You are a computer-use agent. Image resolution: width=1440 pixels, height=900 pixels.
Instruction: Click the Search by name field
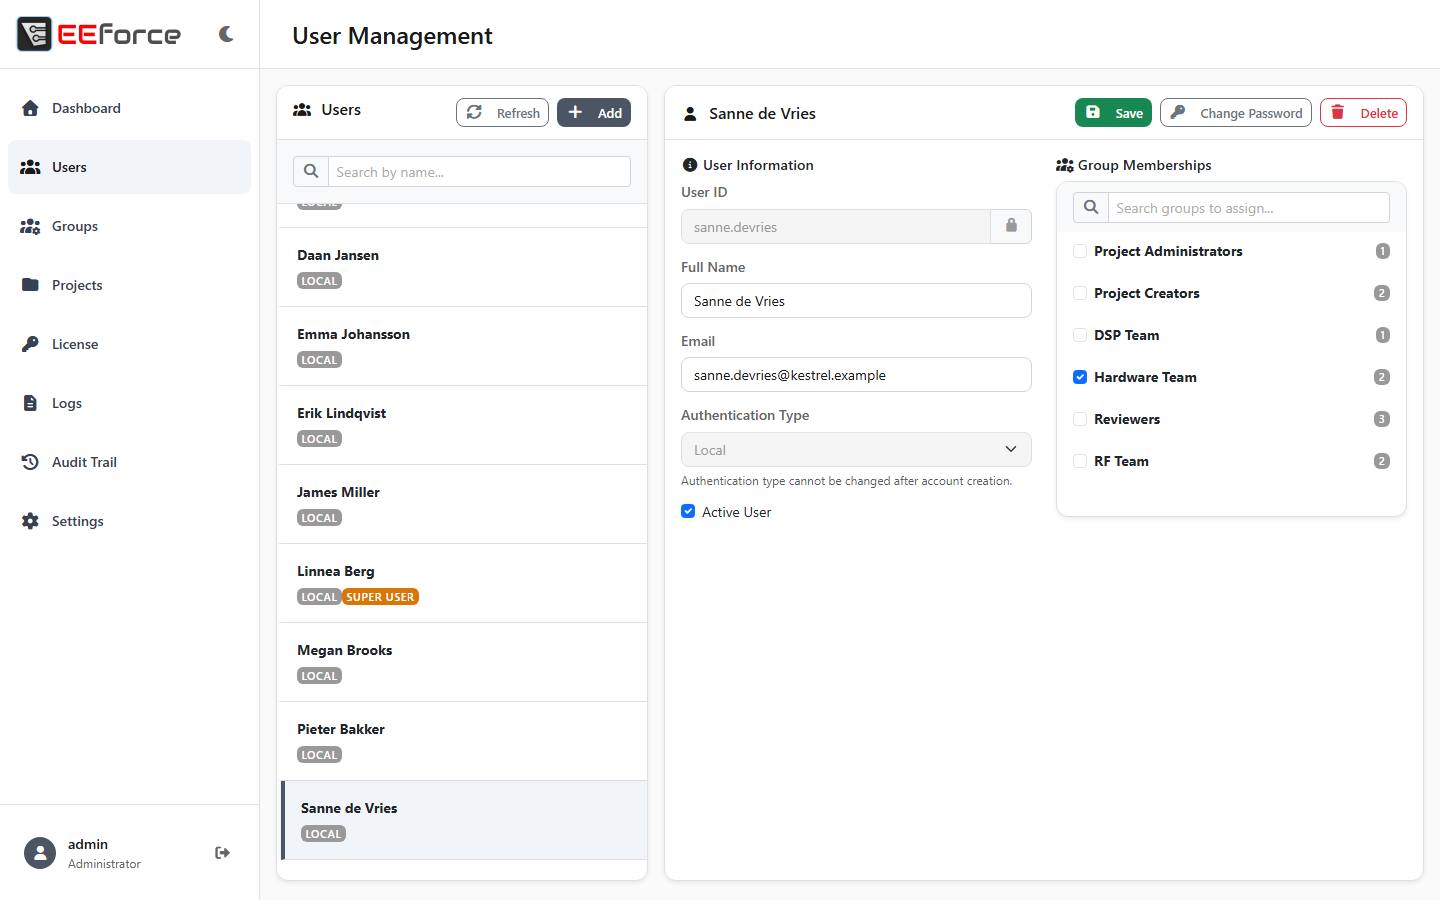tap(479, 172)
